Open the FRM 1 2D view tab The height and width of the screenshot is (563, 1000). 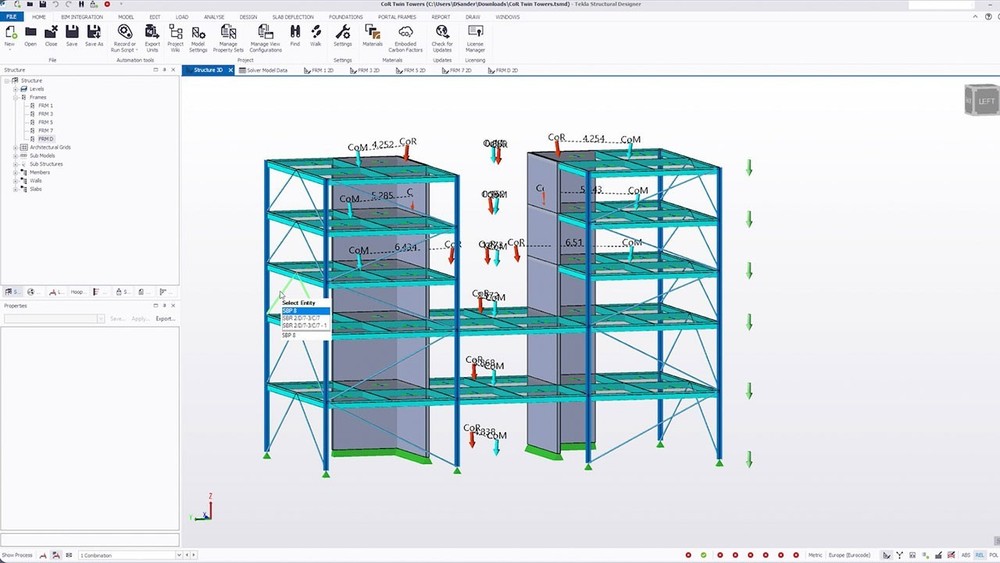pos(319,70)
